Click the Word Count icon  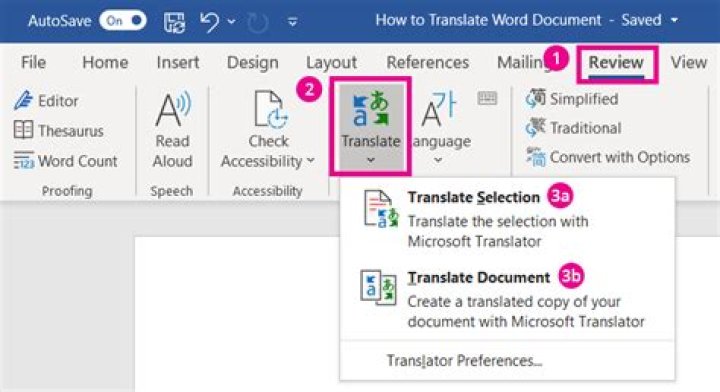point(23,160)
